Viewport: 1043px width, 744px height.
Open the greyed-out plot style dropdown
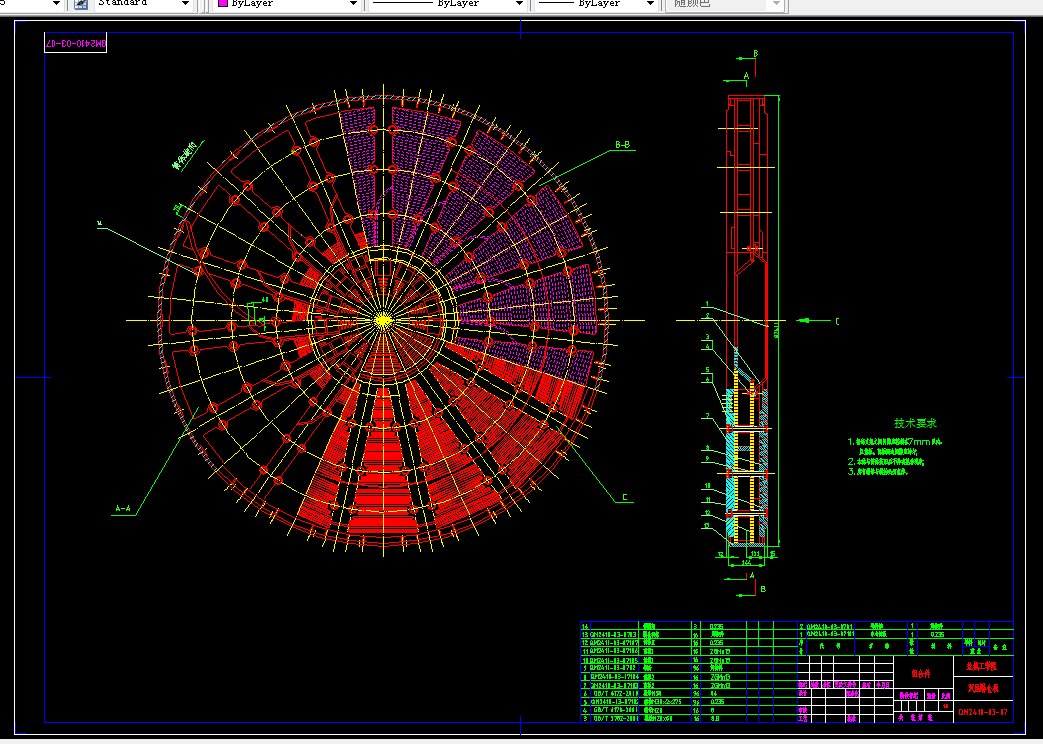coord(776,3)
